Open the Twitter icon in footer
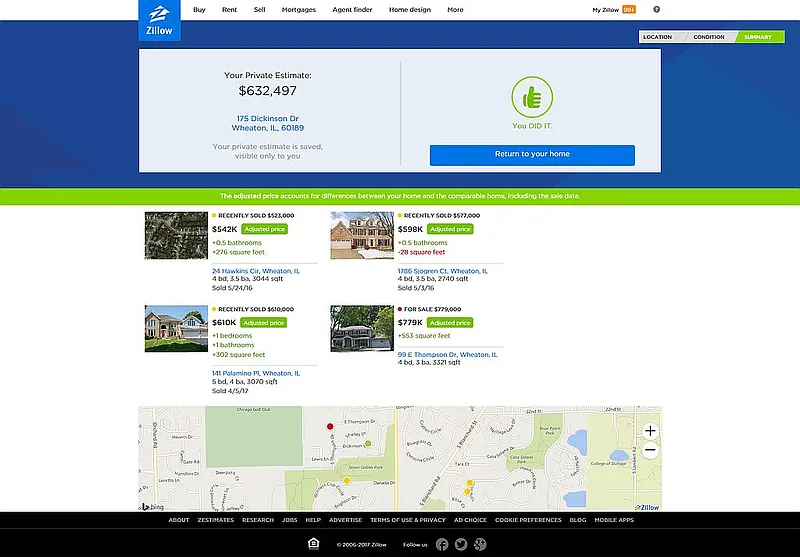The height and width of the screenshot is (557, 800). [461, 544]
